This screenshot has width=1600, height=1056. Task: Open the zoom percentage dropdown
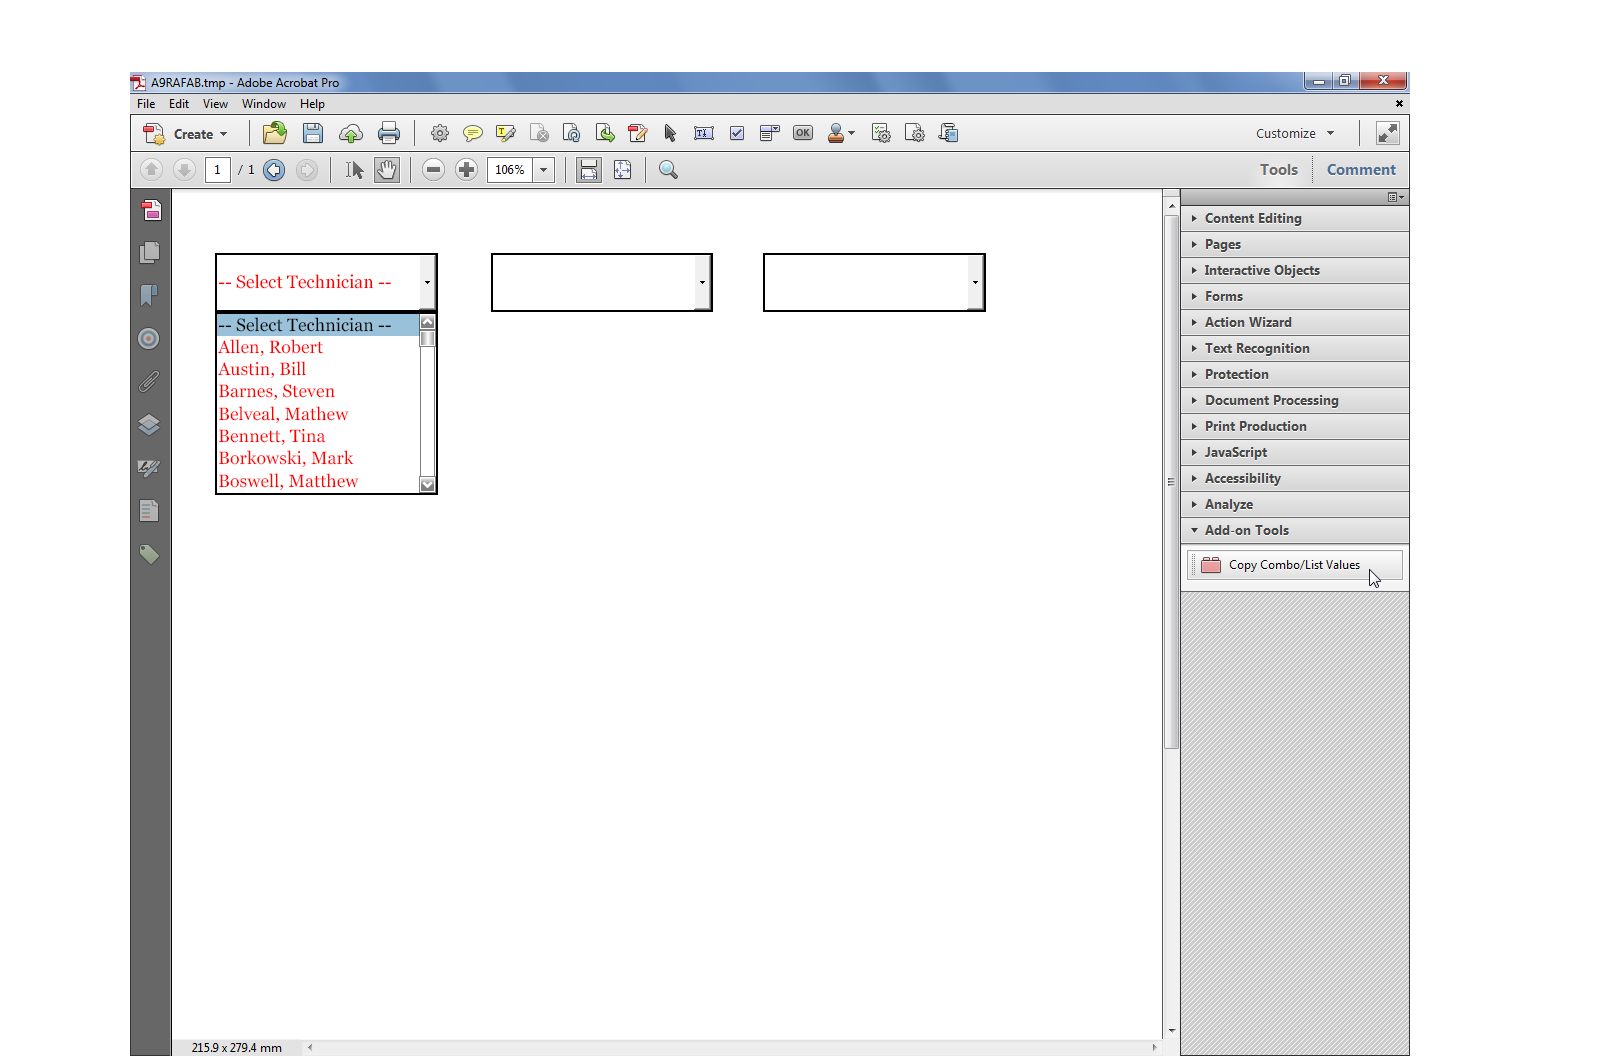coord(543,169)
